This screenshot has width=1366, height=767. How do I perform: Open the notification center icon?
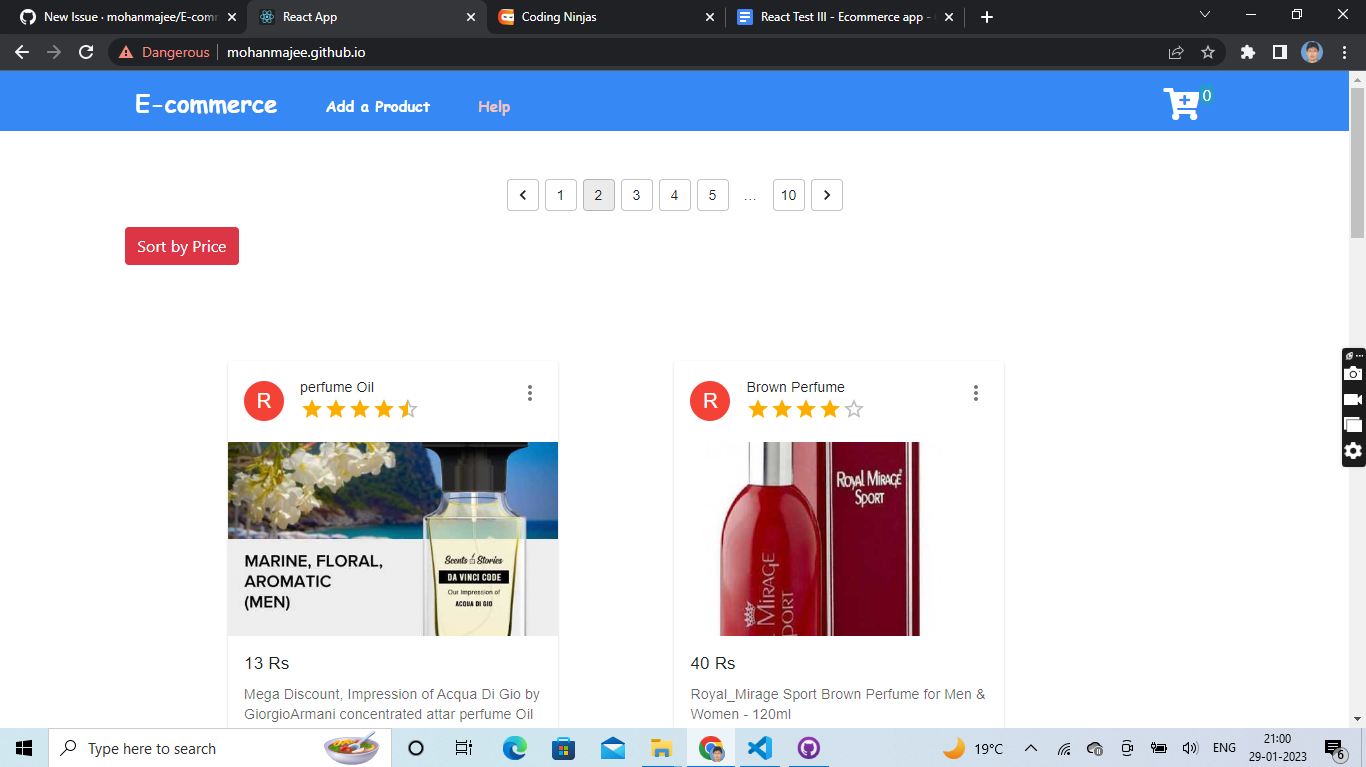pos(1334,748)
